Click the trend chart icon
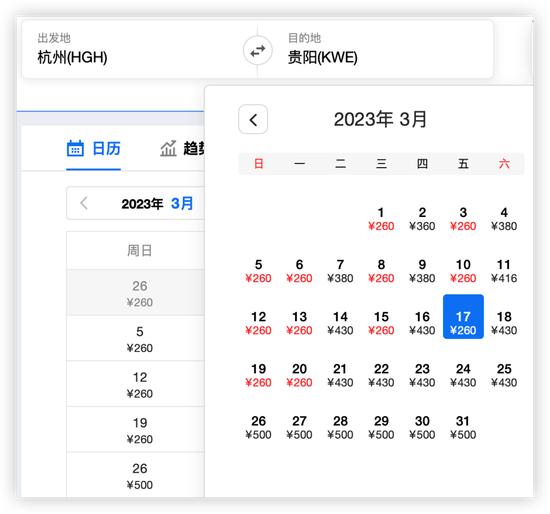Viewport: 550px width, 514px height. [168, 148]
